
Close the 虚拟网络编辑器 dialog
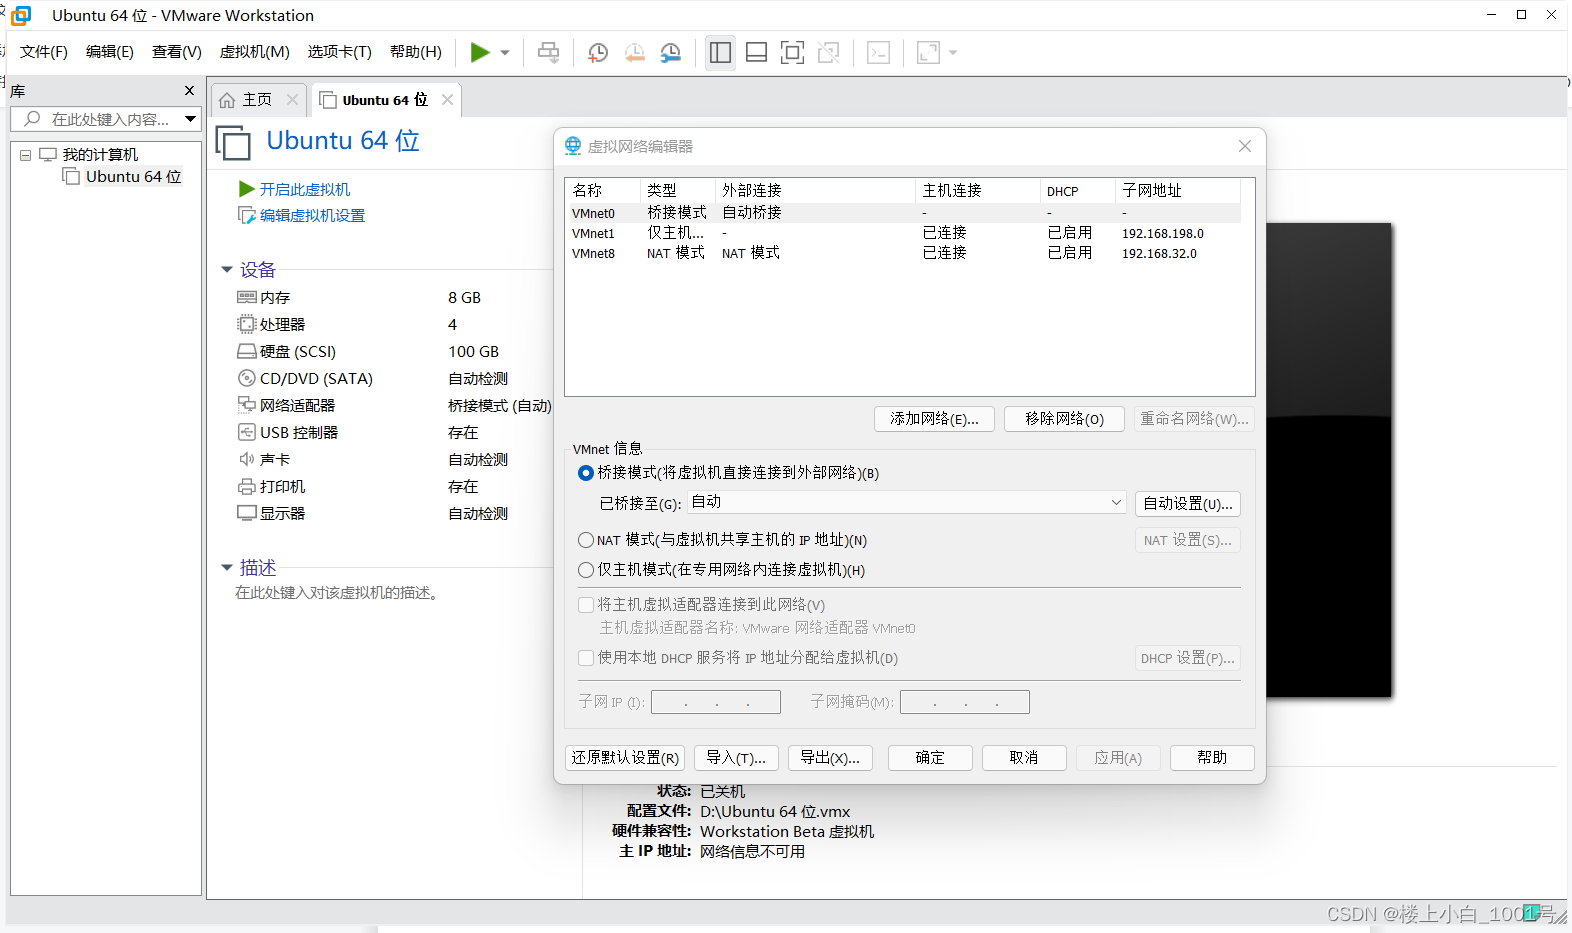tap(1245, 146)
